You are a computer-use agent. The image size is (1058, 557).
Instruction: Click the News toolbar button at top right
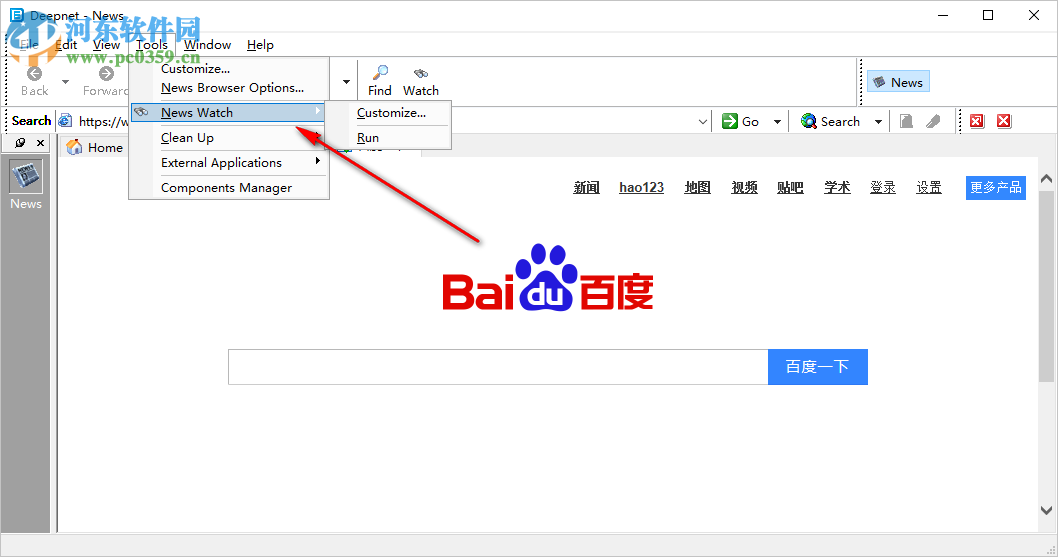pos(898,82)
